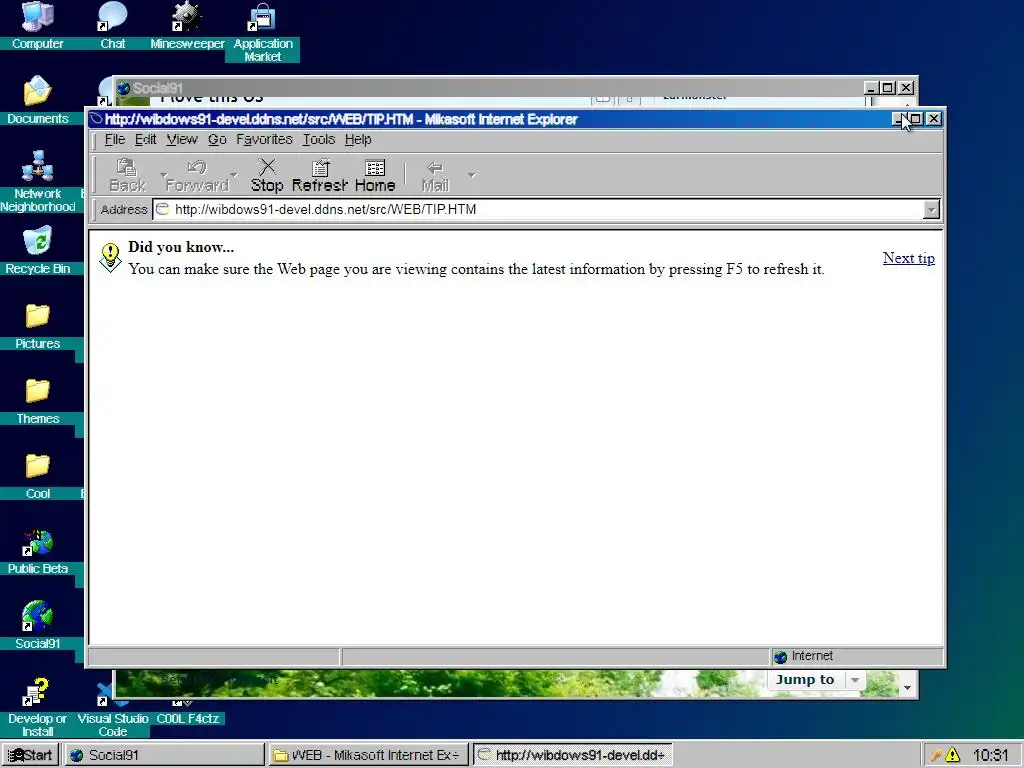Click the Start button

(30, 755)
